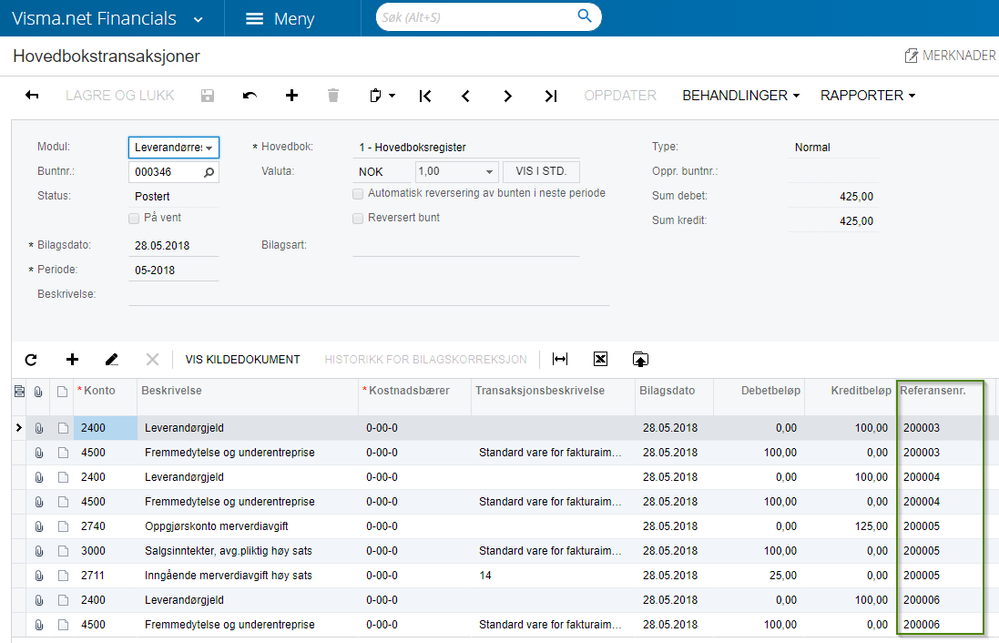Expand the Behandlinger dropdown menu

pyautogui.click(x=741, y=96)
